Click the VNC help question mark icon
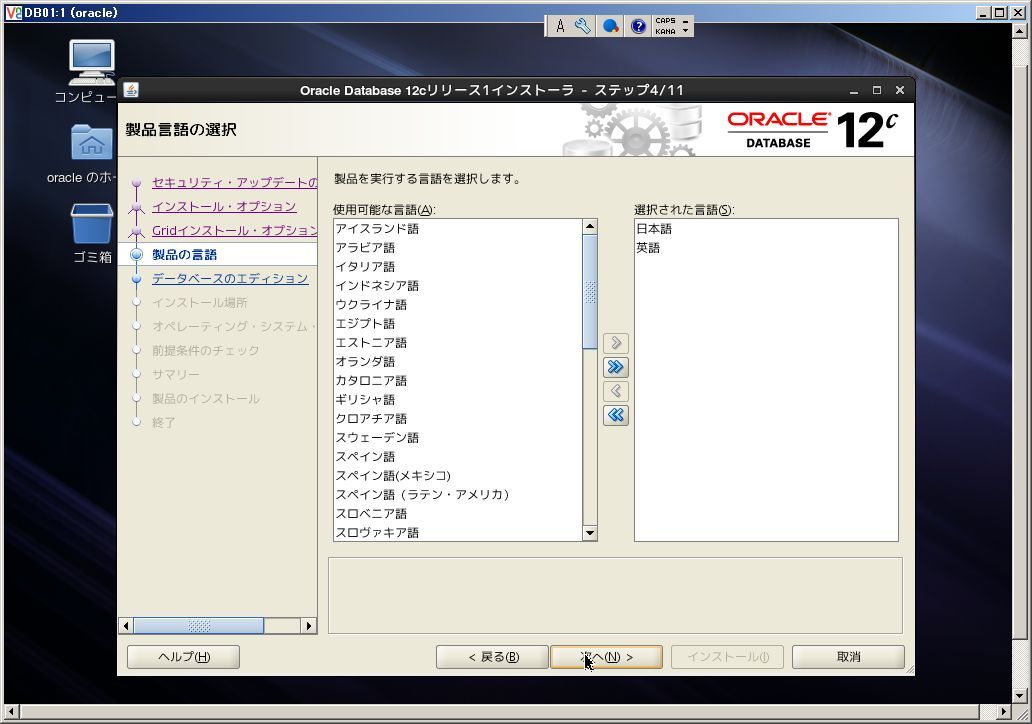 pos(637,26)
